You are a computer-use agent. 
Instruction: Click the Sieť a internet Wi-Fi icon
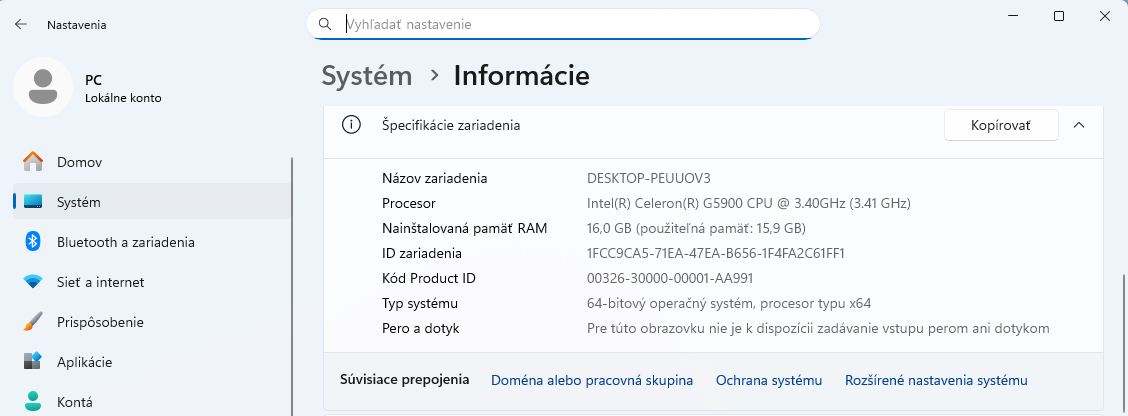(x=33, y=282)
